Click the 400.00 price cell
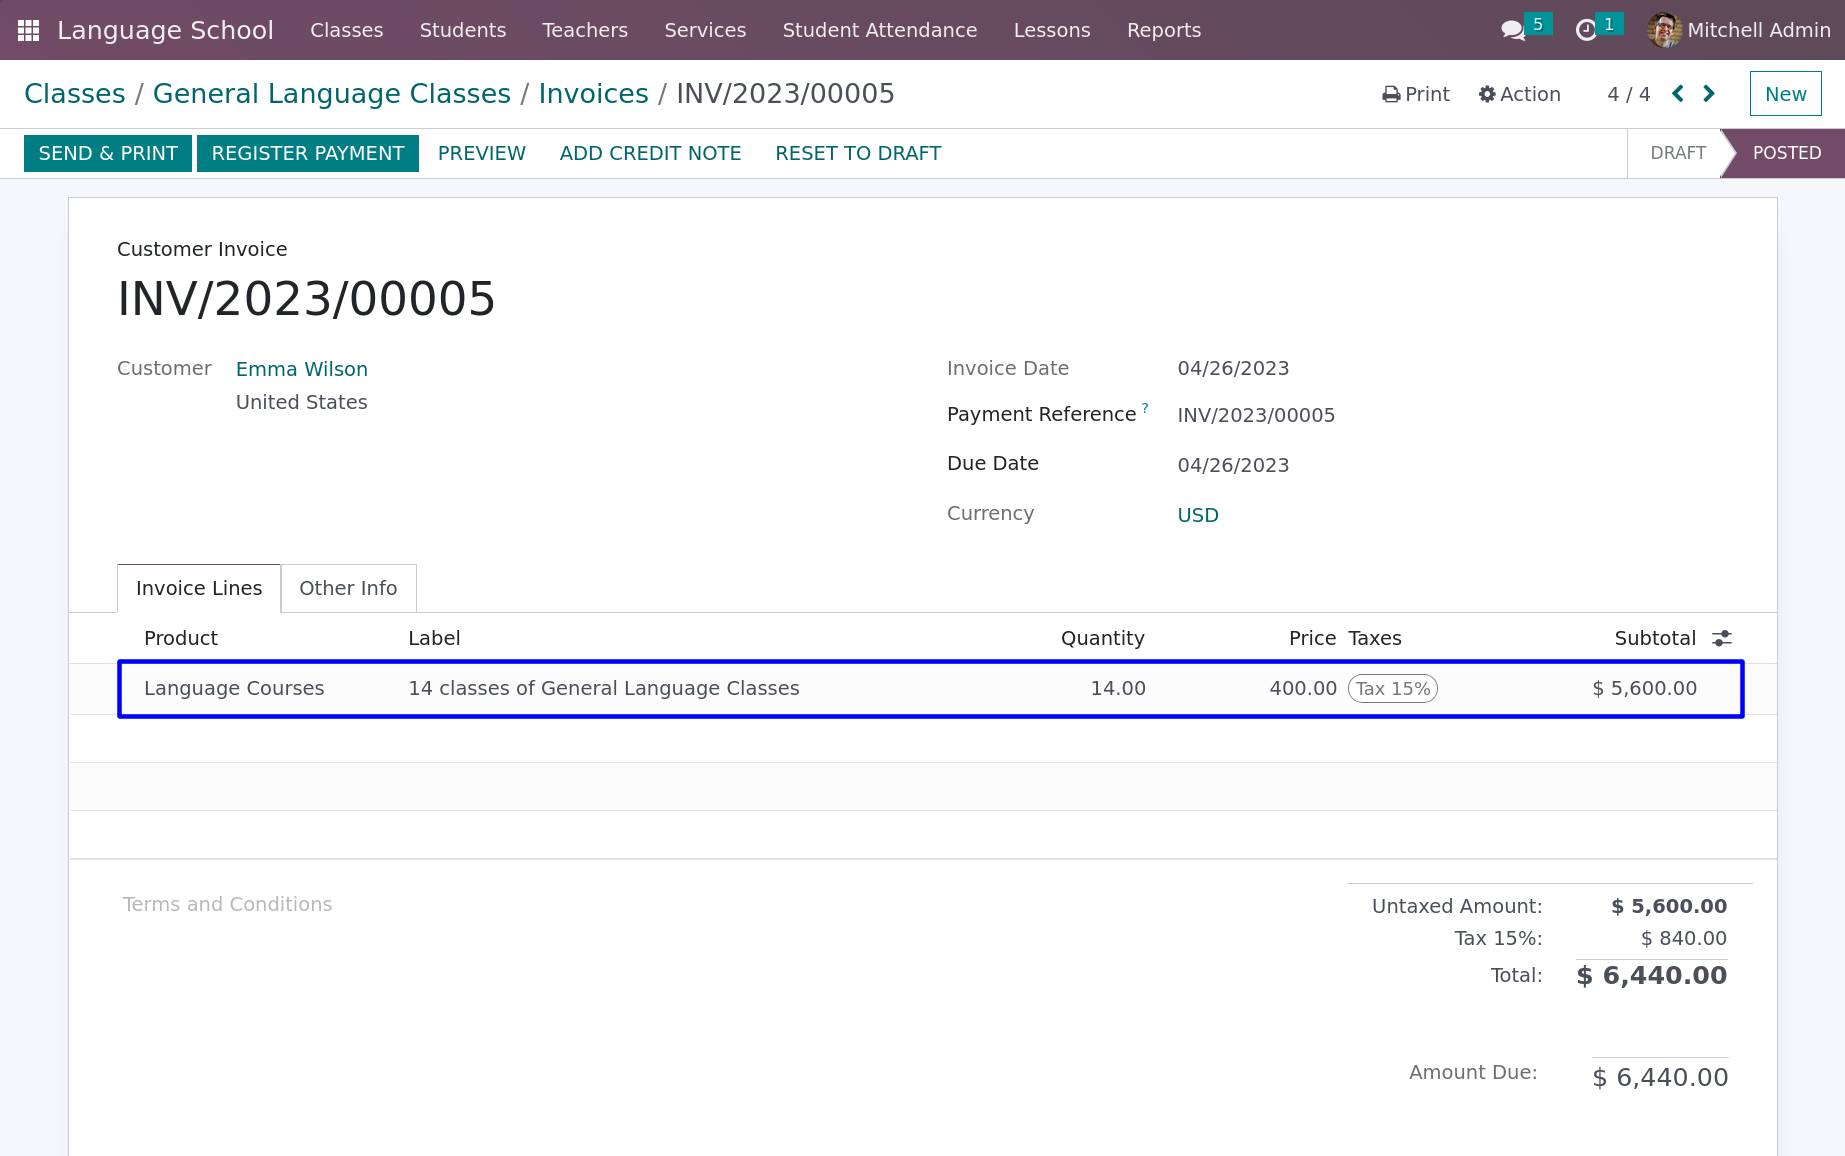 point(1303,688)
